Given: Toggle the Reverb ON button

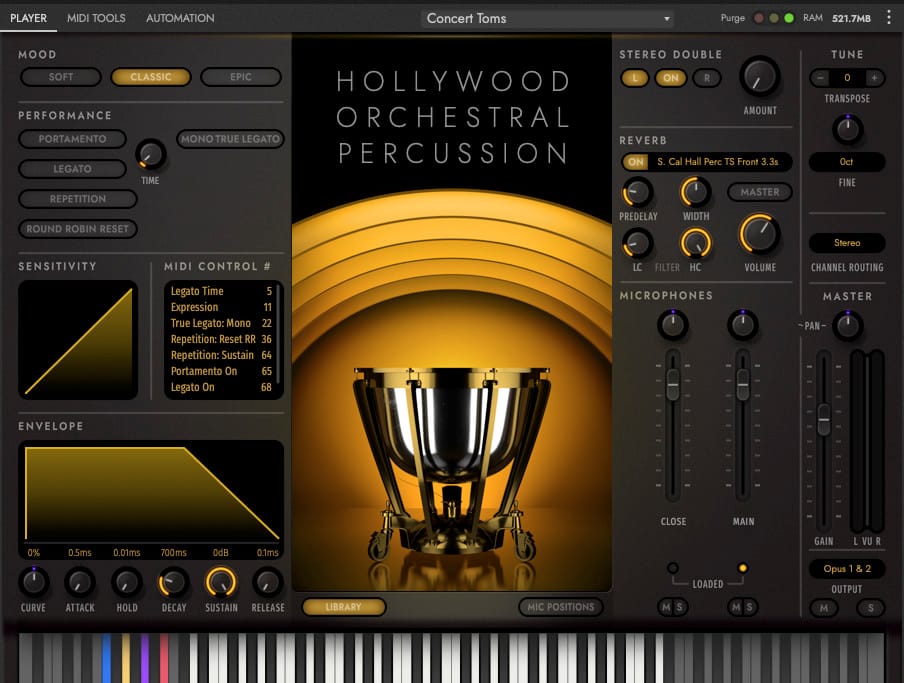Looking at the screenshot, I should pos(635,162).
